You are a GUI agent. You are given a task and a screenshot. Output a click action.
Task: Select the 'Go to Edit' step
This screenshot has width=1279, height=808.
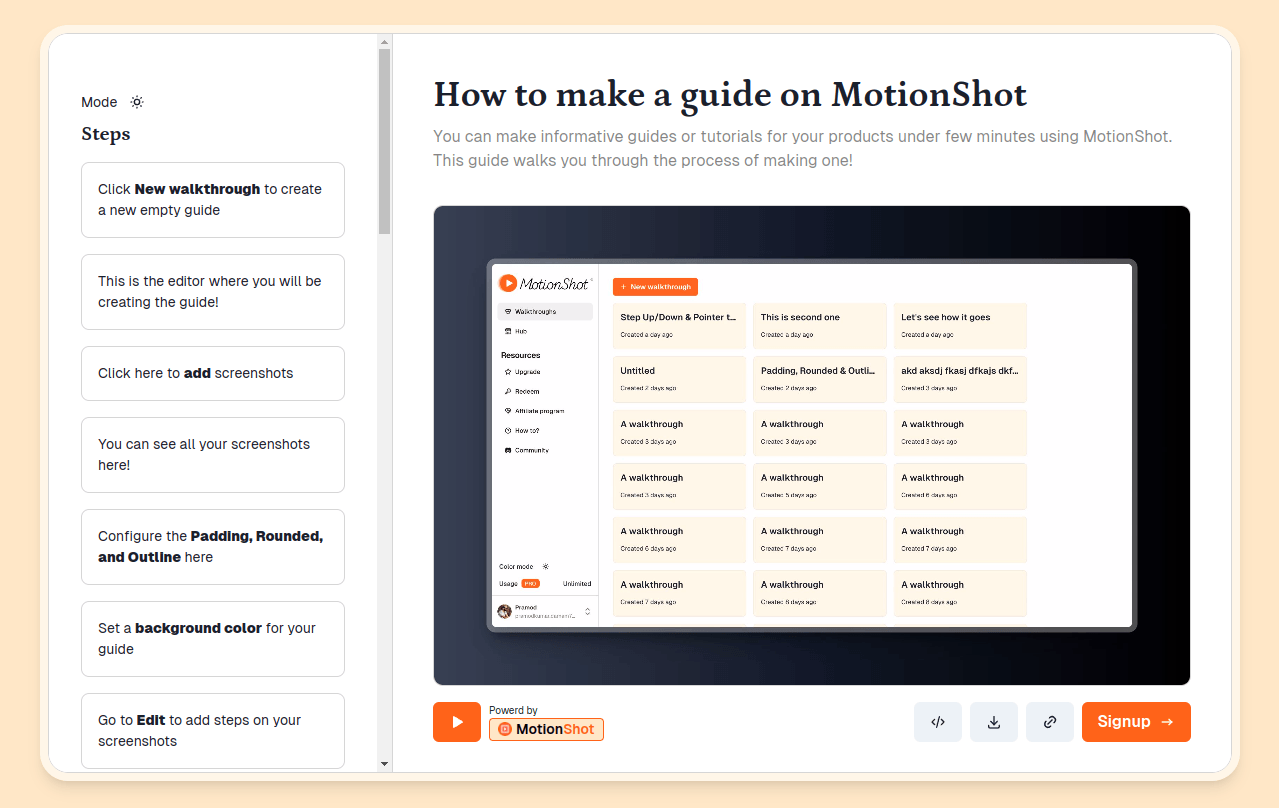coord(213,731)
